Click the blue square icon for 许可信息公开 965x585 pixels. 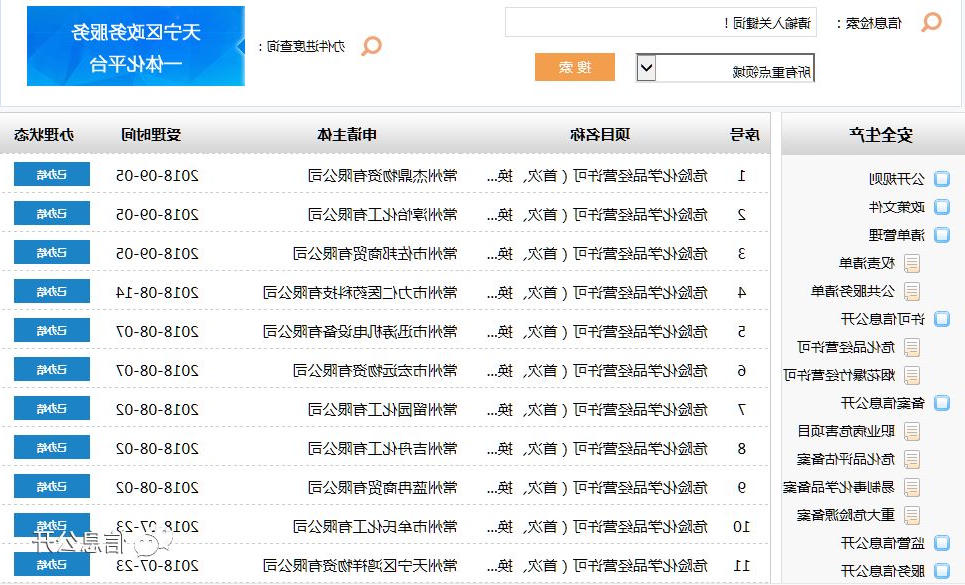tap(942, 319)
